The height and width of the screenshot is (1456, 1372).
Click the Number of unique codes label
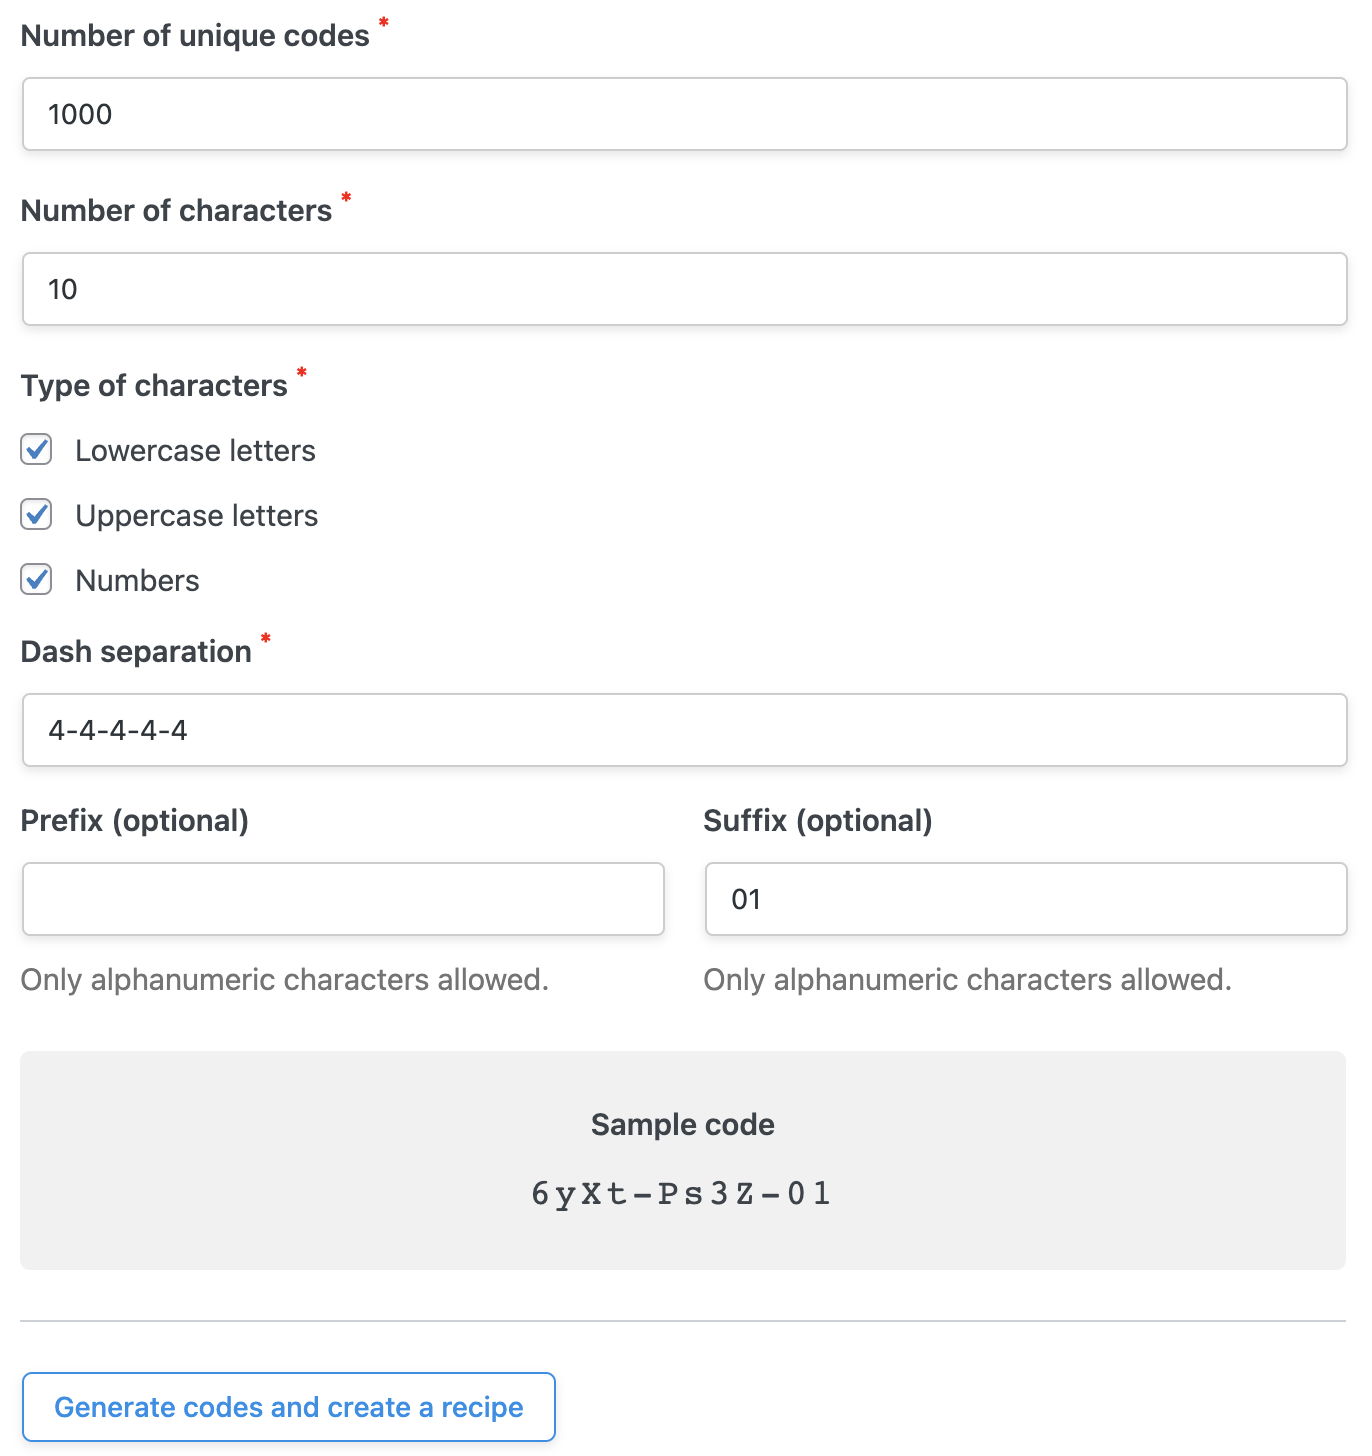click(x=196, y=35)
